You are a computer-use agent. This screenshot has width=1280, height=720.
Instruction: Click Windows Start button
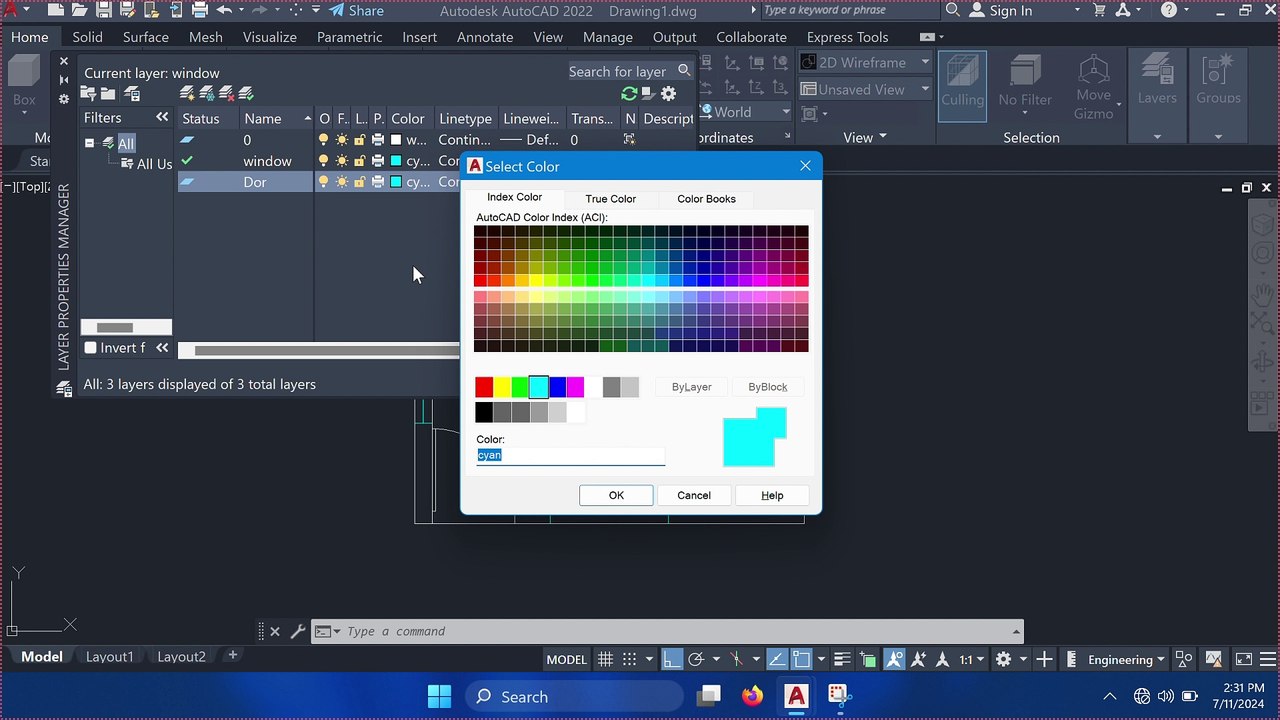click(x=439, y=696)
